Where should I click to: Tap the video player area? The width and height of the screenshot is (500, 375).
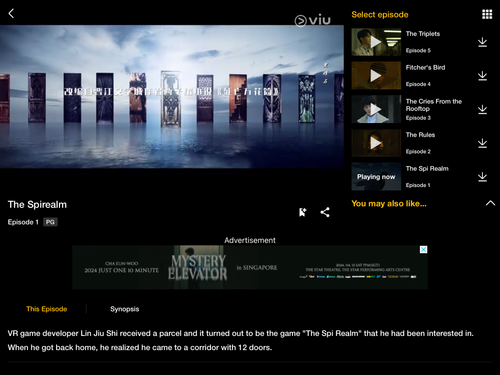click(172, 97)
